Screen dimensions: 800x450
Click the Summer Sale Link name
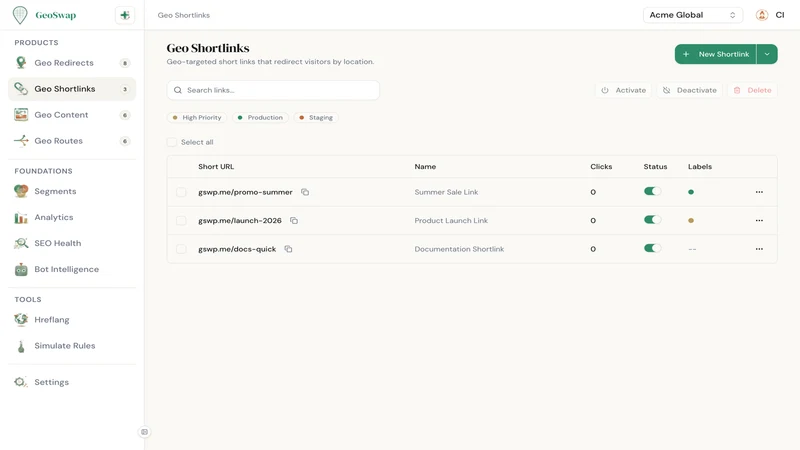coord(446,192)
